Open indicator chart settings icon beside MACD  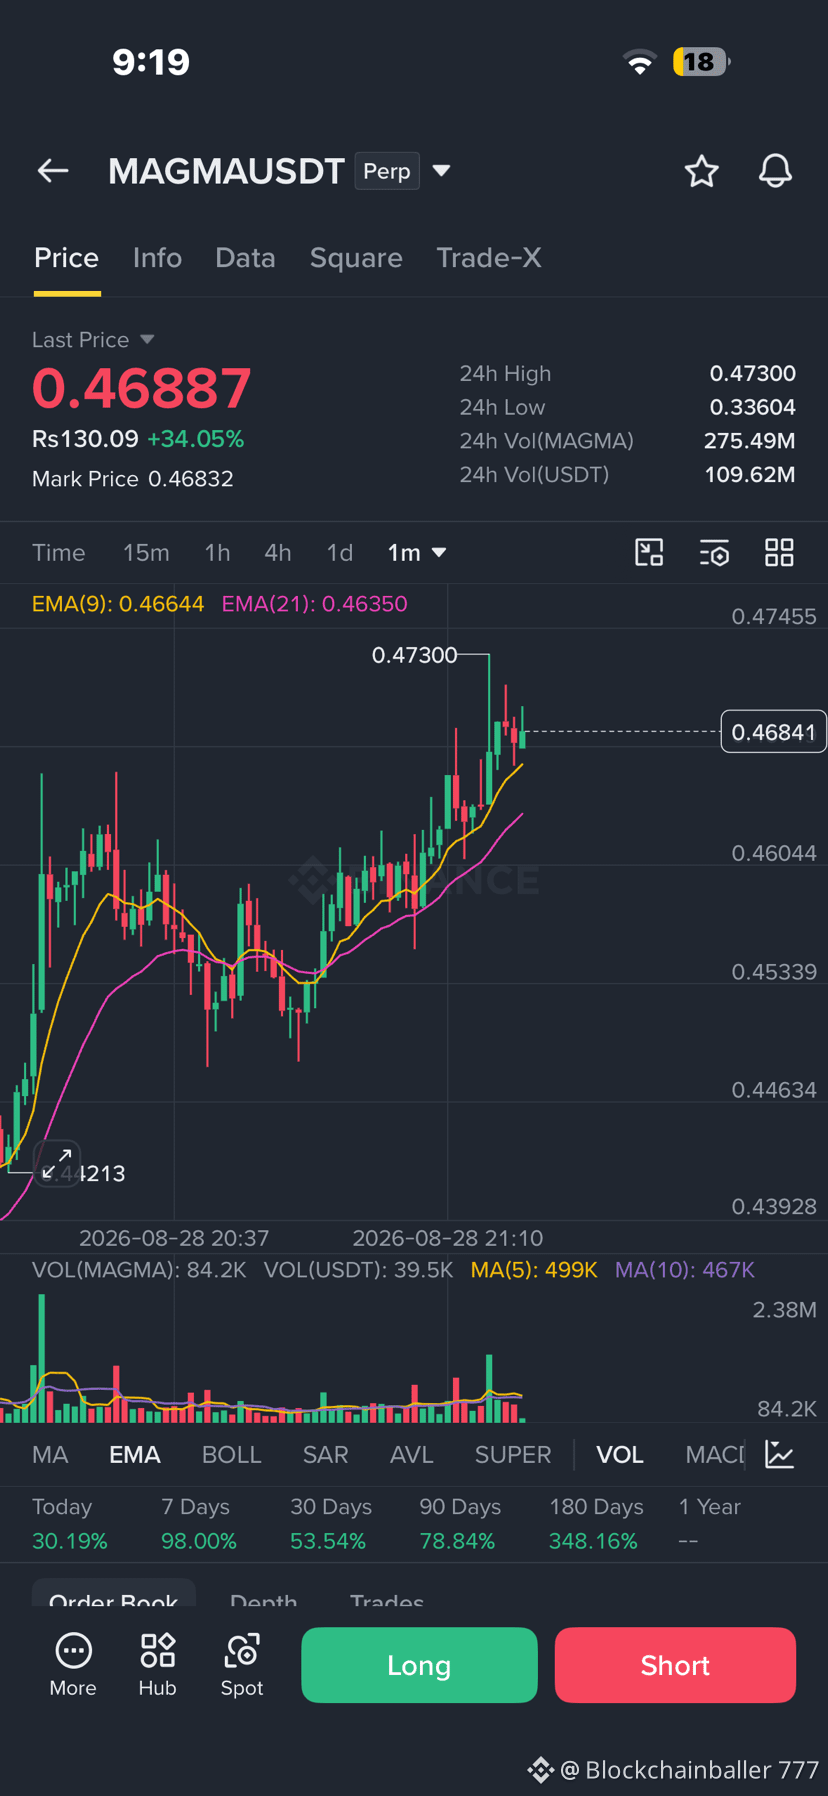tap(779, 1454)
